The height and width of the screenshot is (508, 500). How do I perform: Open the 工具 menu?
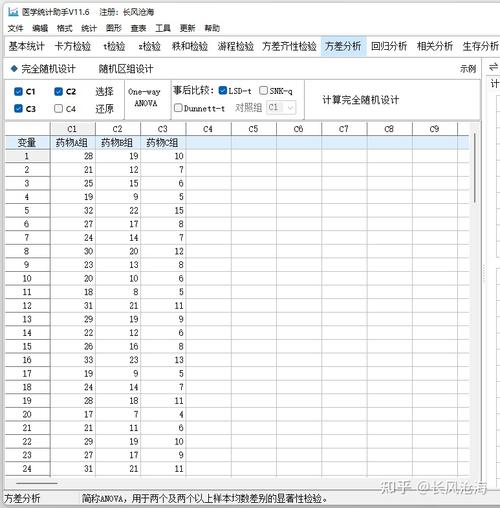tap(163, 28)
